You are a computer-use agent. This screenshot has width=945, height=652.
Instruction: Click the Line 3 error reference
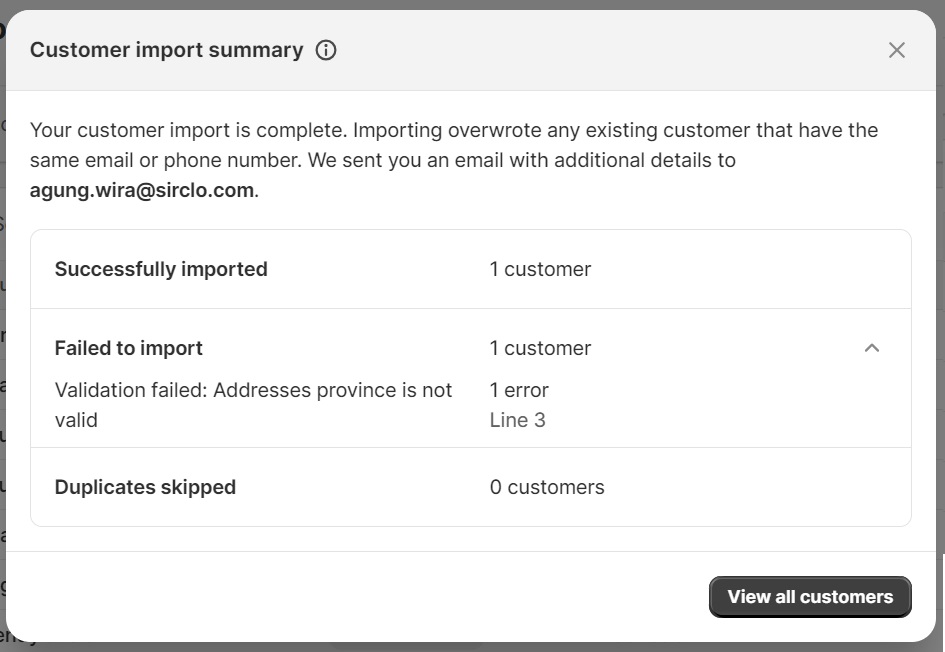click(x=517, y=420)
